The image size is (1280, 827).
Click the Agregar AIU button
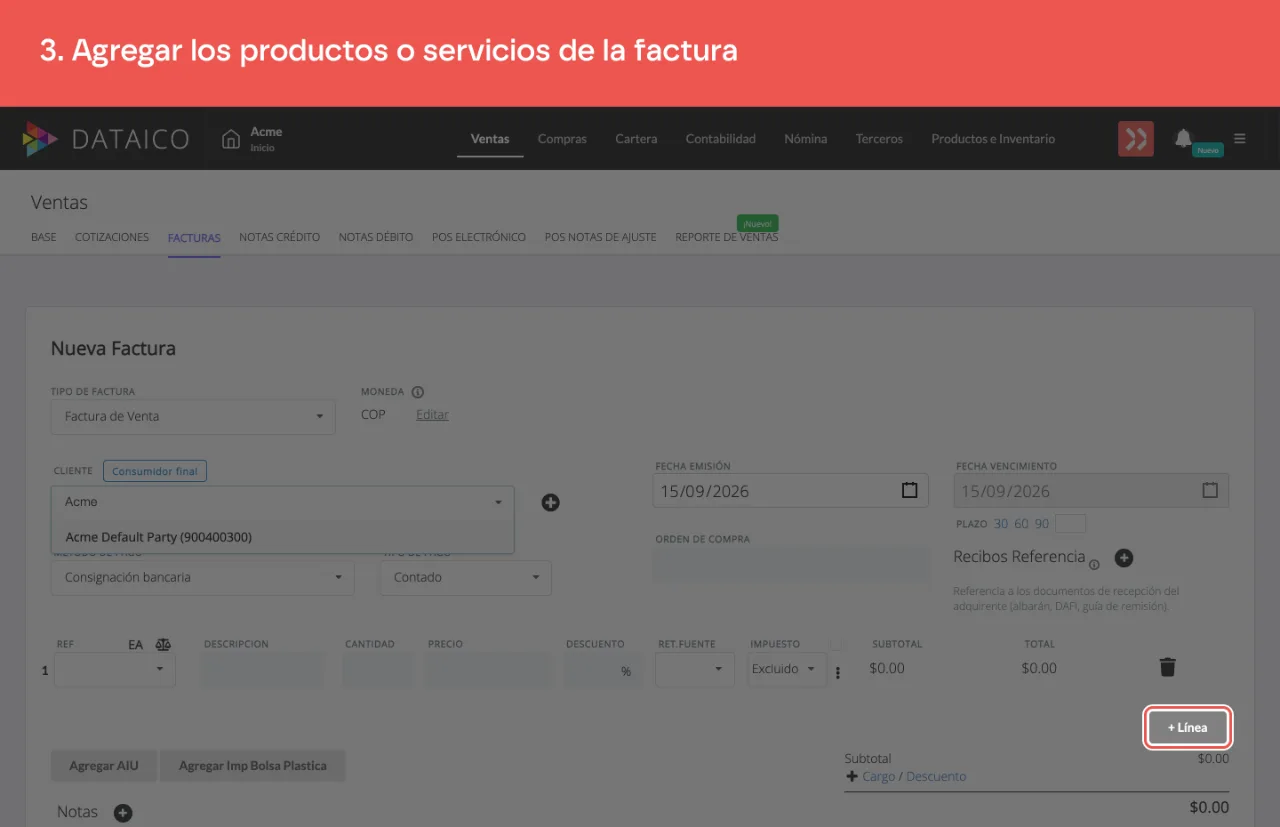(x=104, y=766)
